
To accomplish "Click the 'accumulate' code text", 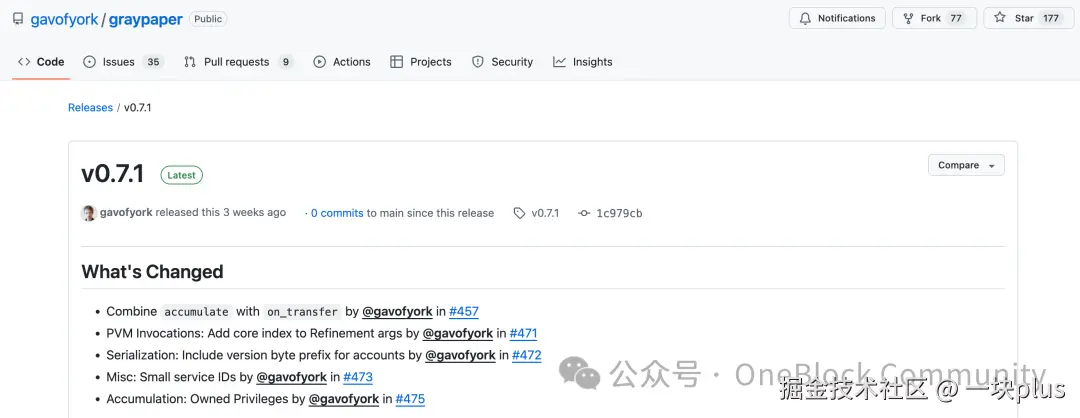I will pyautogui.click(x=196, y=312).
